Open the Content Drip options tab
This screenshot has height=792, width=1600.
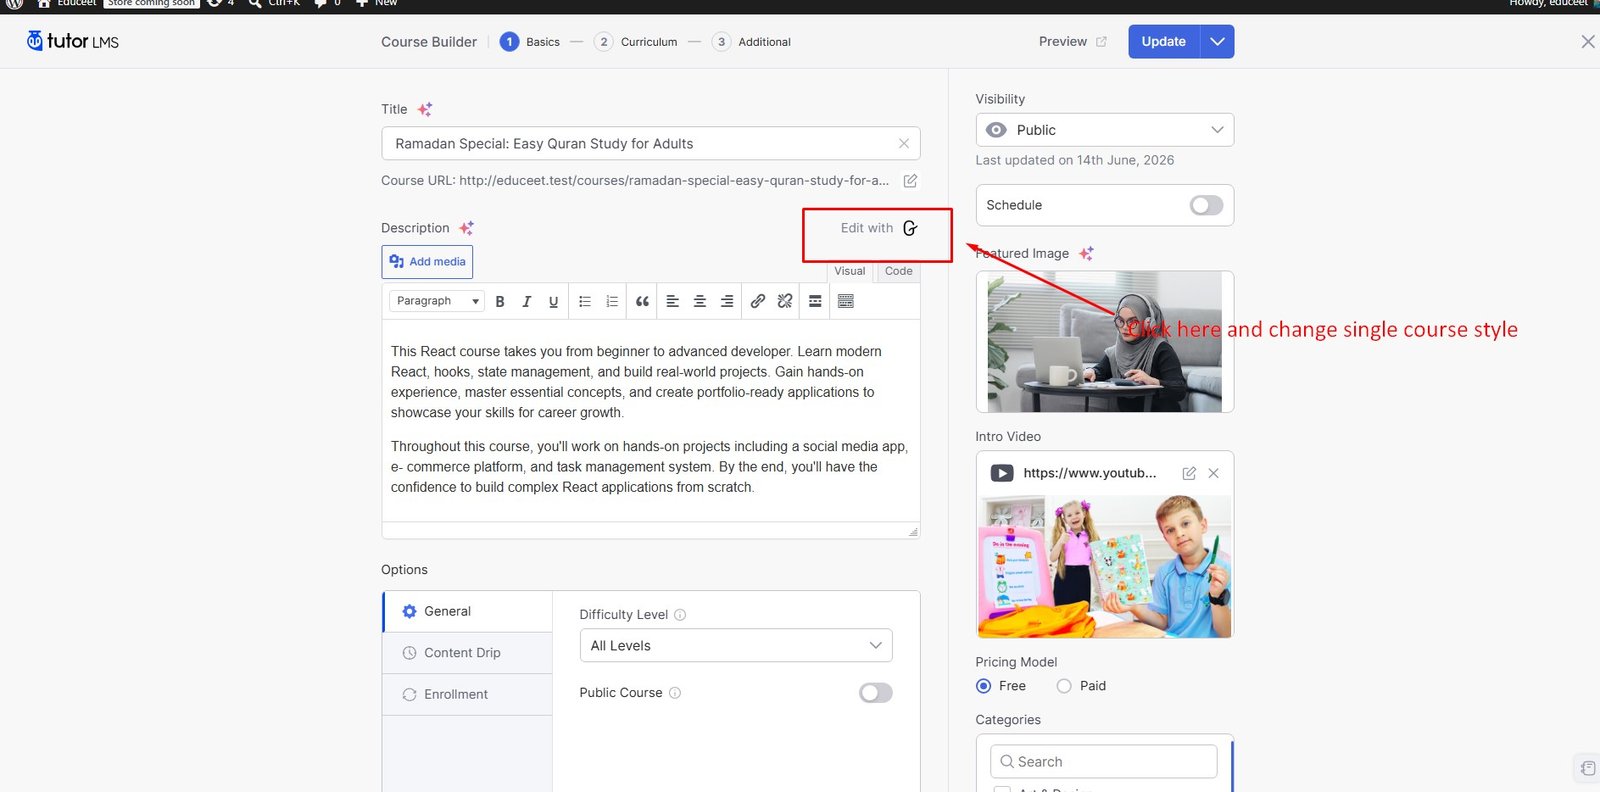point(467,653)
